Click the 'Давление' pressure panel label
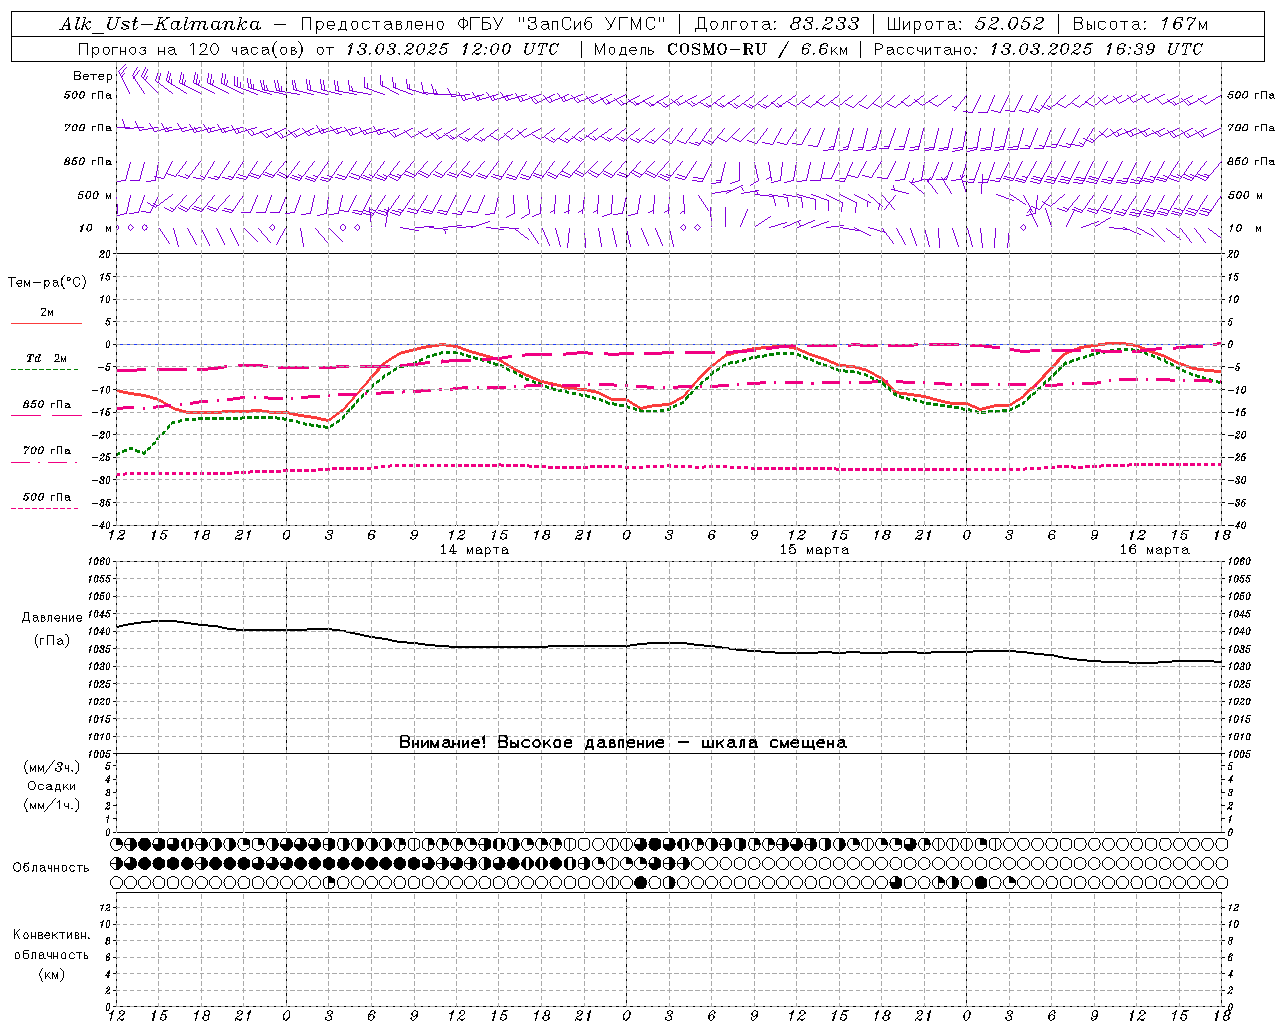This screenshot has width=1280, height=1024. [51, 618]
